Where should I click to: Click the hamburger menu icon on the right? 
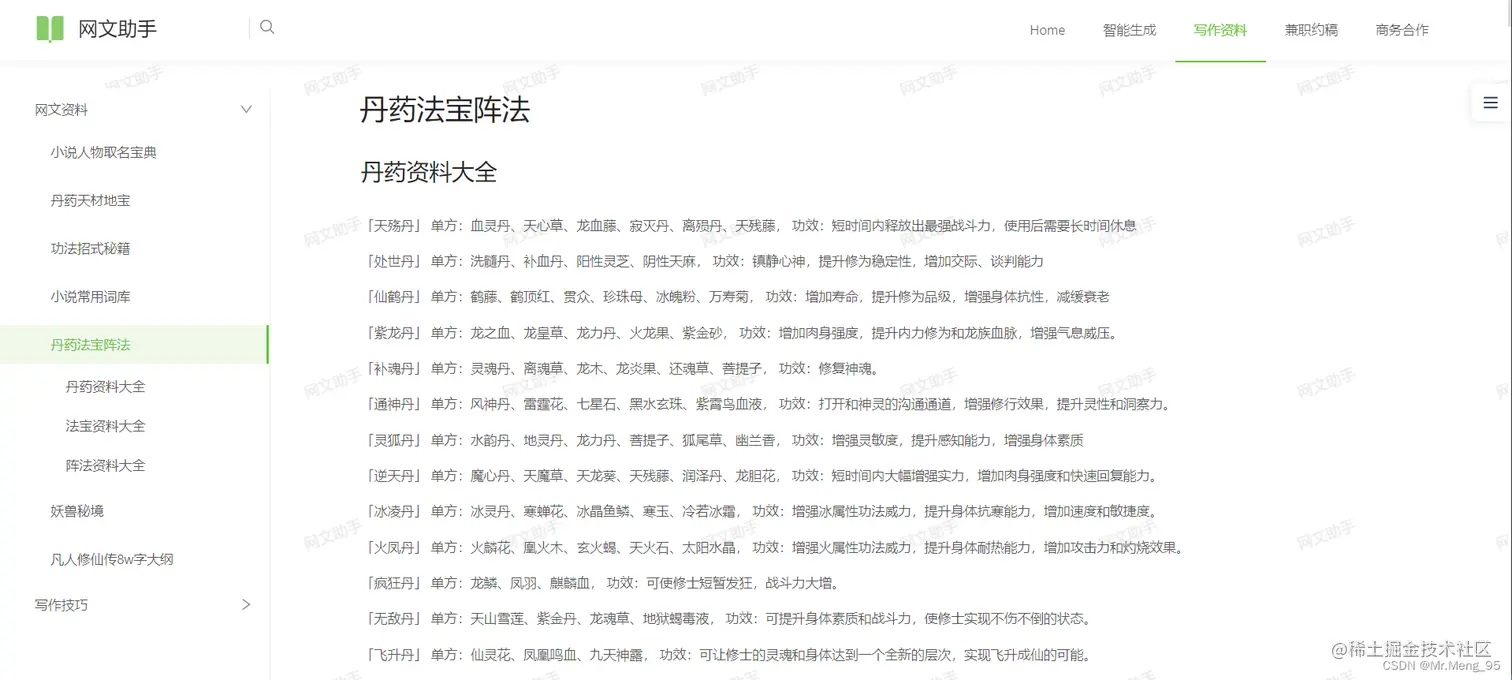[1492, 102]
